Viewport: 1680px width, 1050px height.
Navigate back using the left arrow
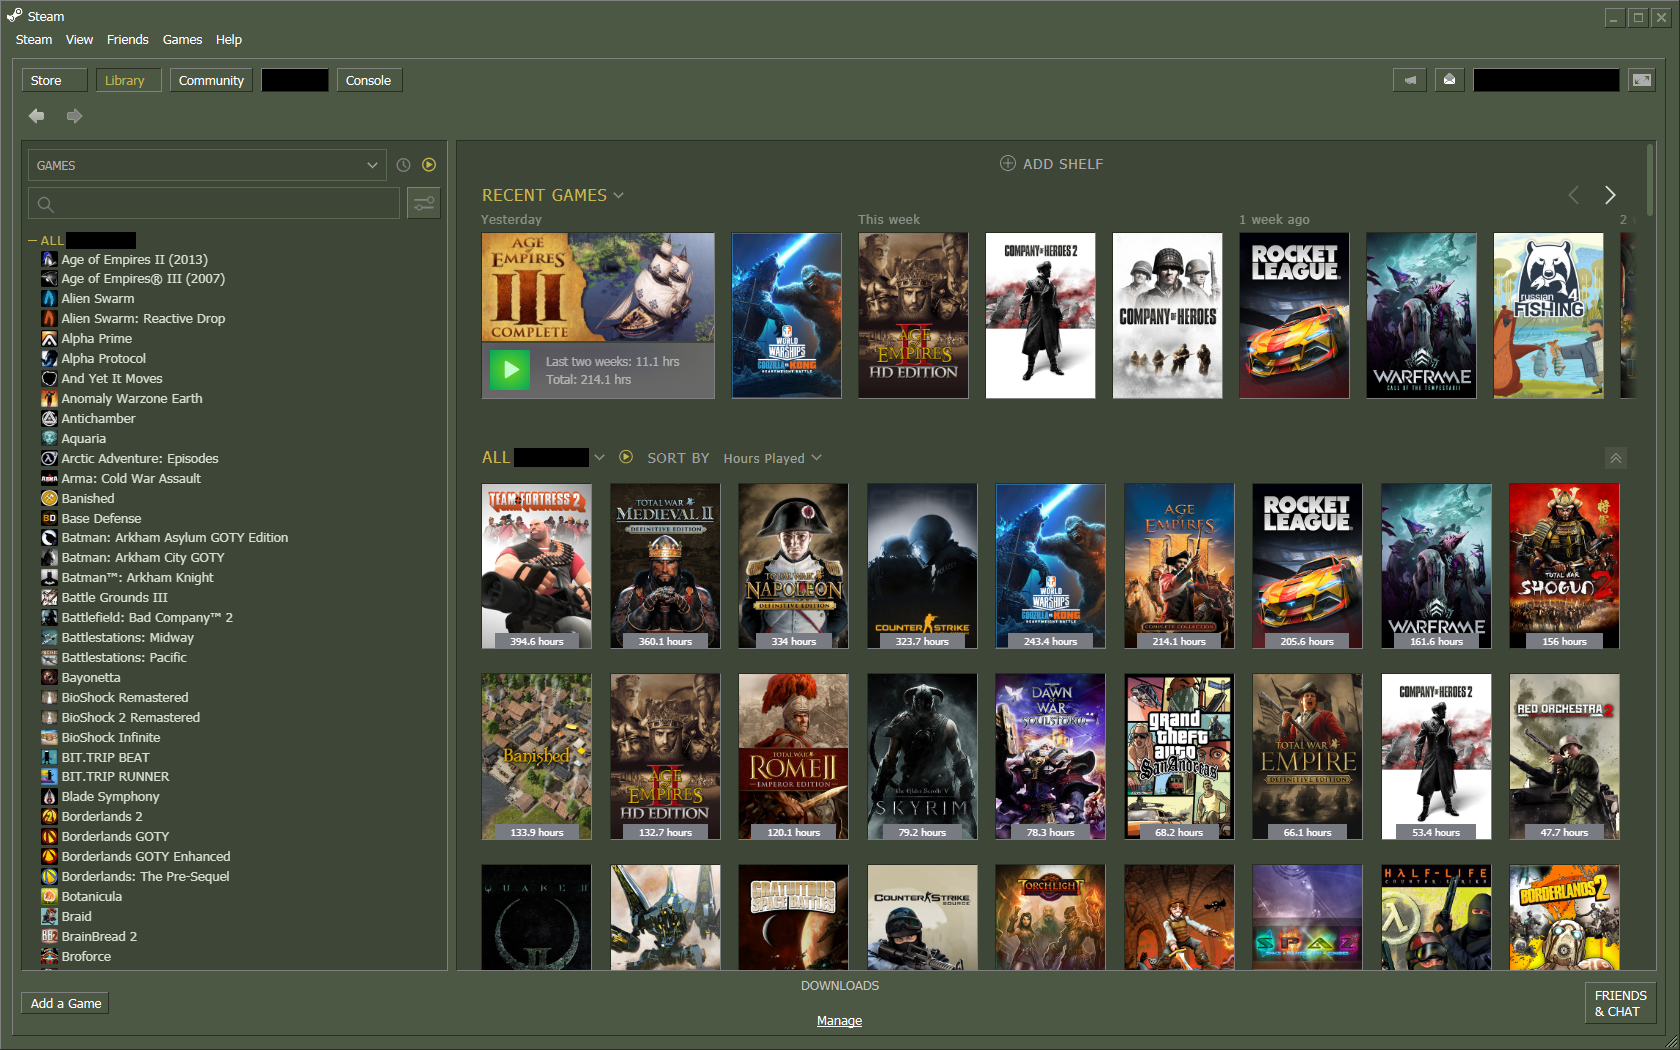click(36, 116)
